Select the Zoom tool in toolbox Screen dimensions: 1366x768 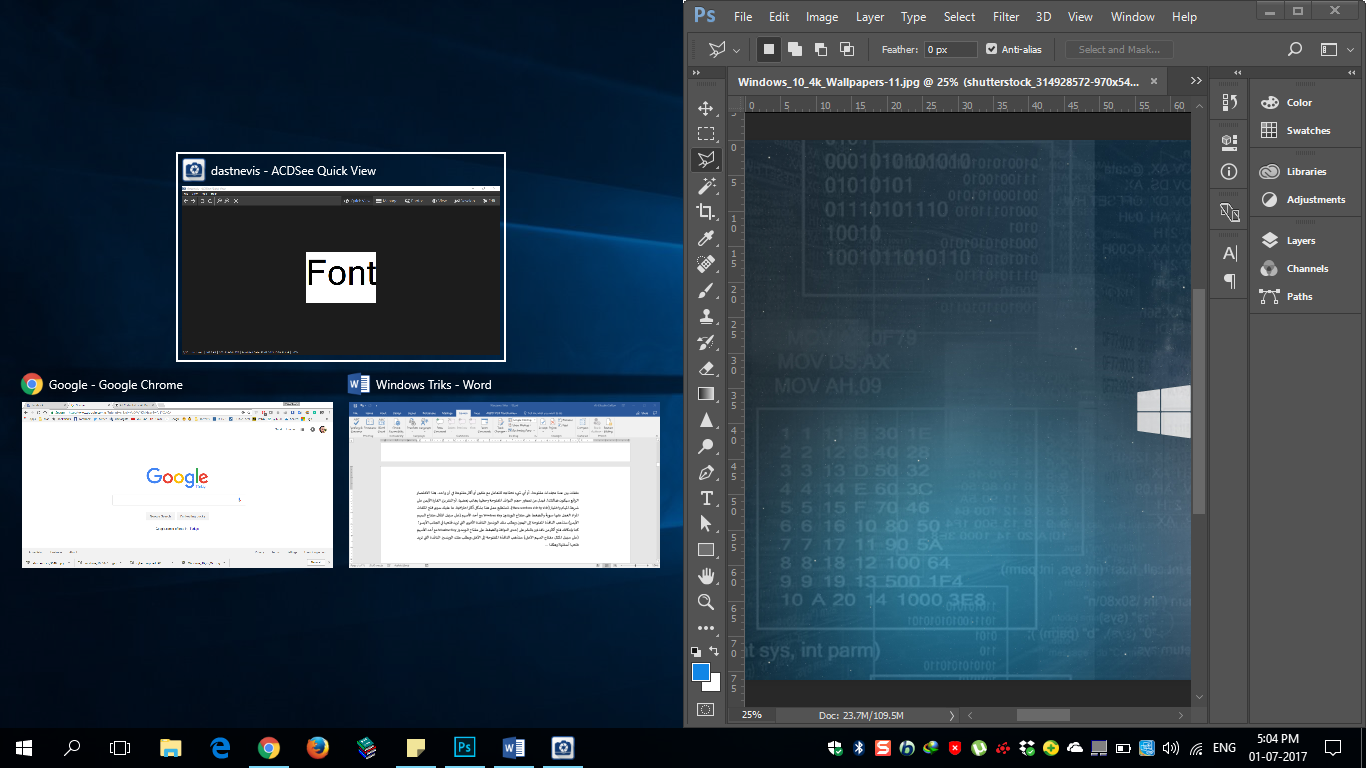[706, 602]
